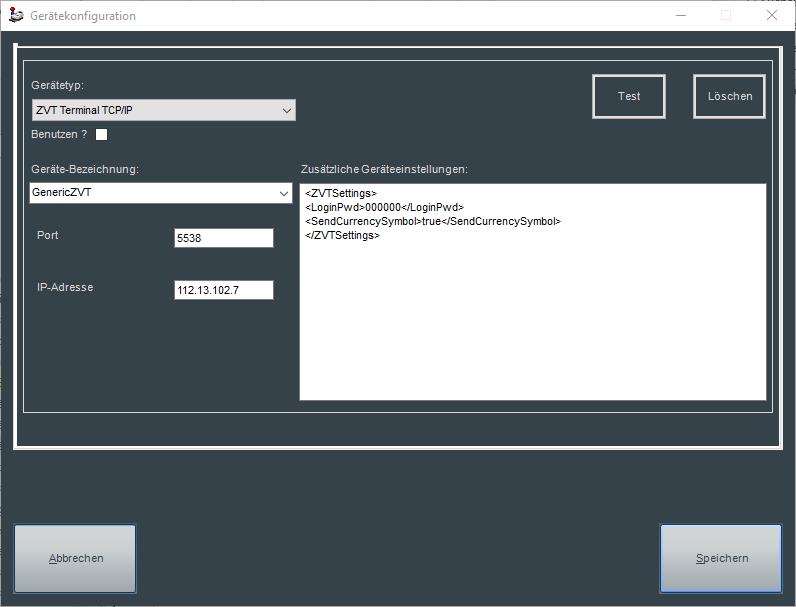
Task: Close the Gerätekonfiguration window
Action: coord(772,15)
